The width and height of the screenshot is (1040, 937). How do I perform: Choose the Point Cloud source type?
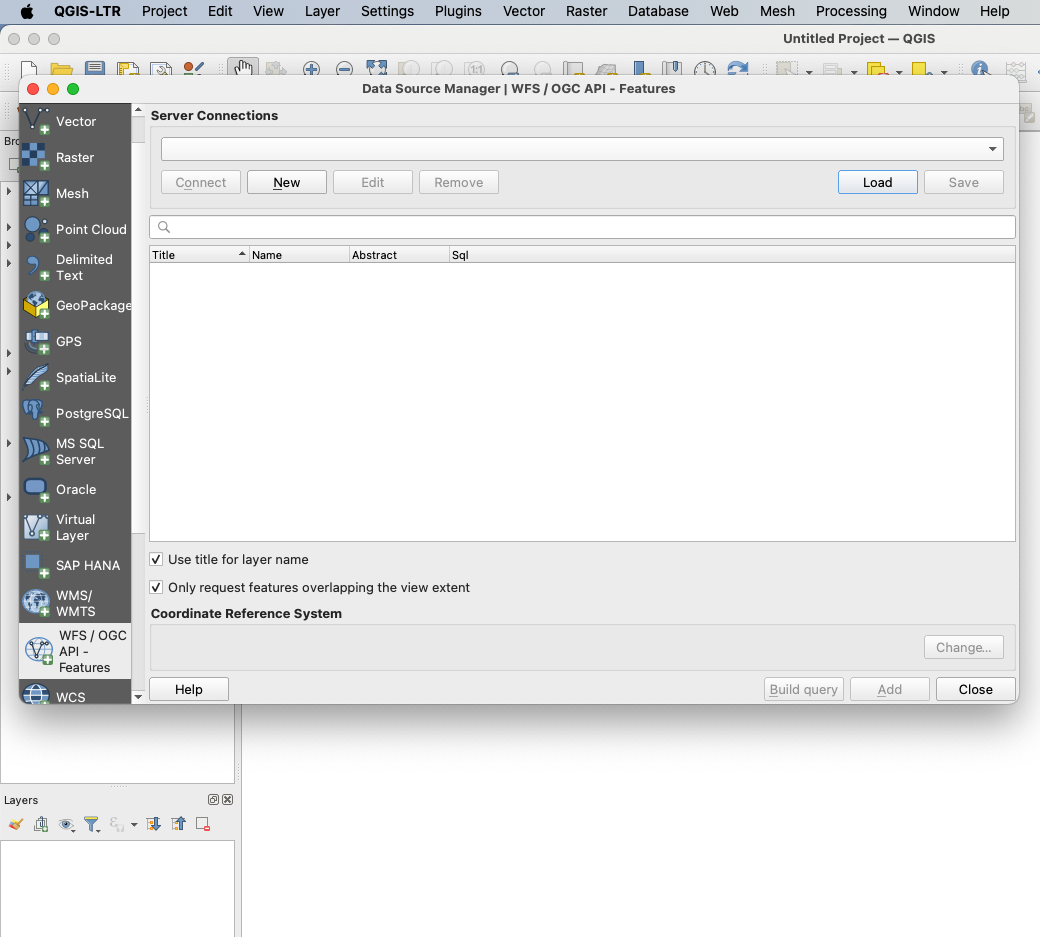[x=76, y=229]
